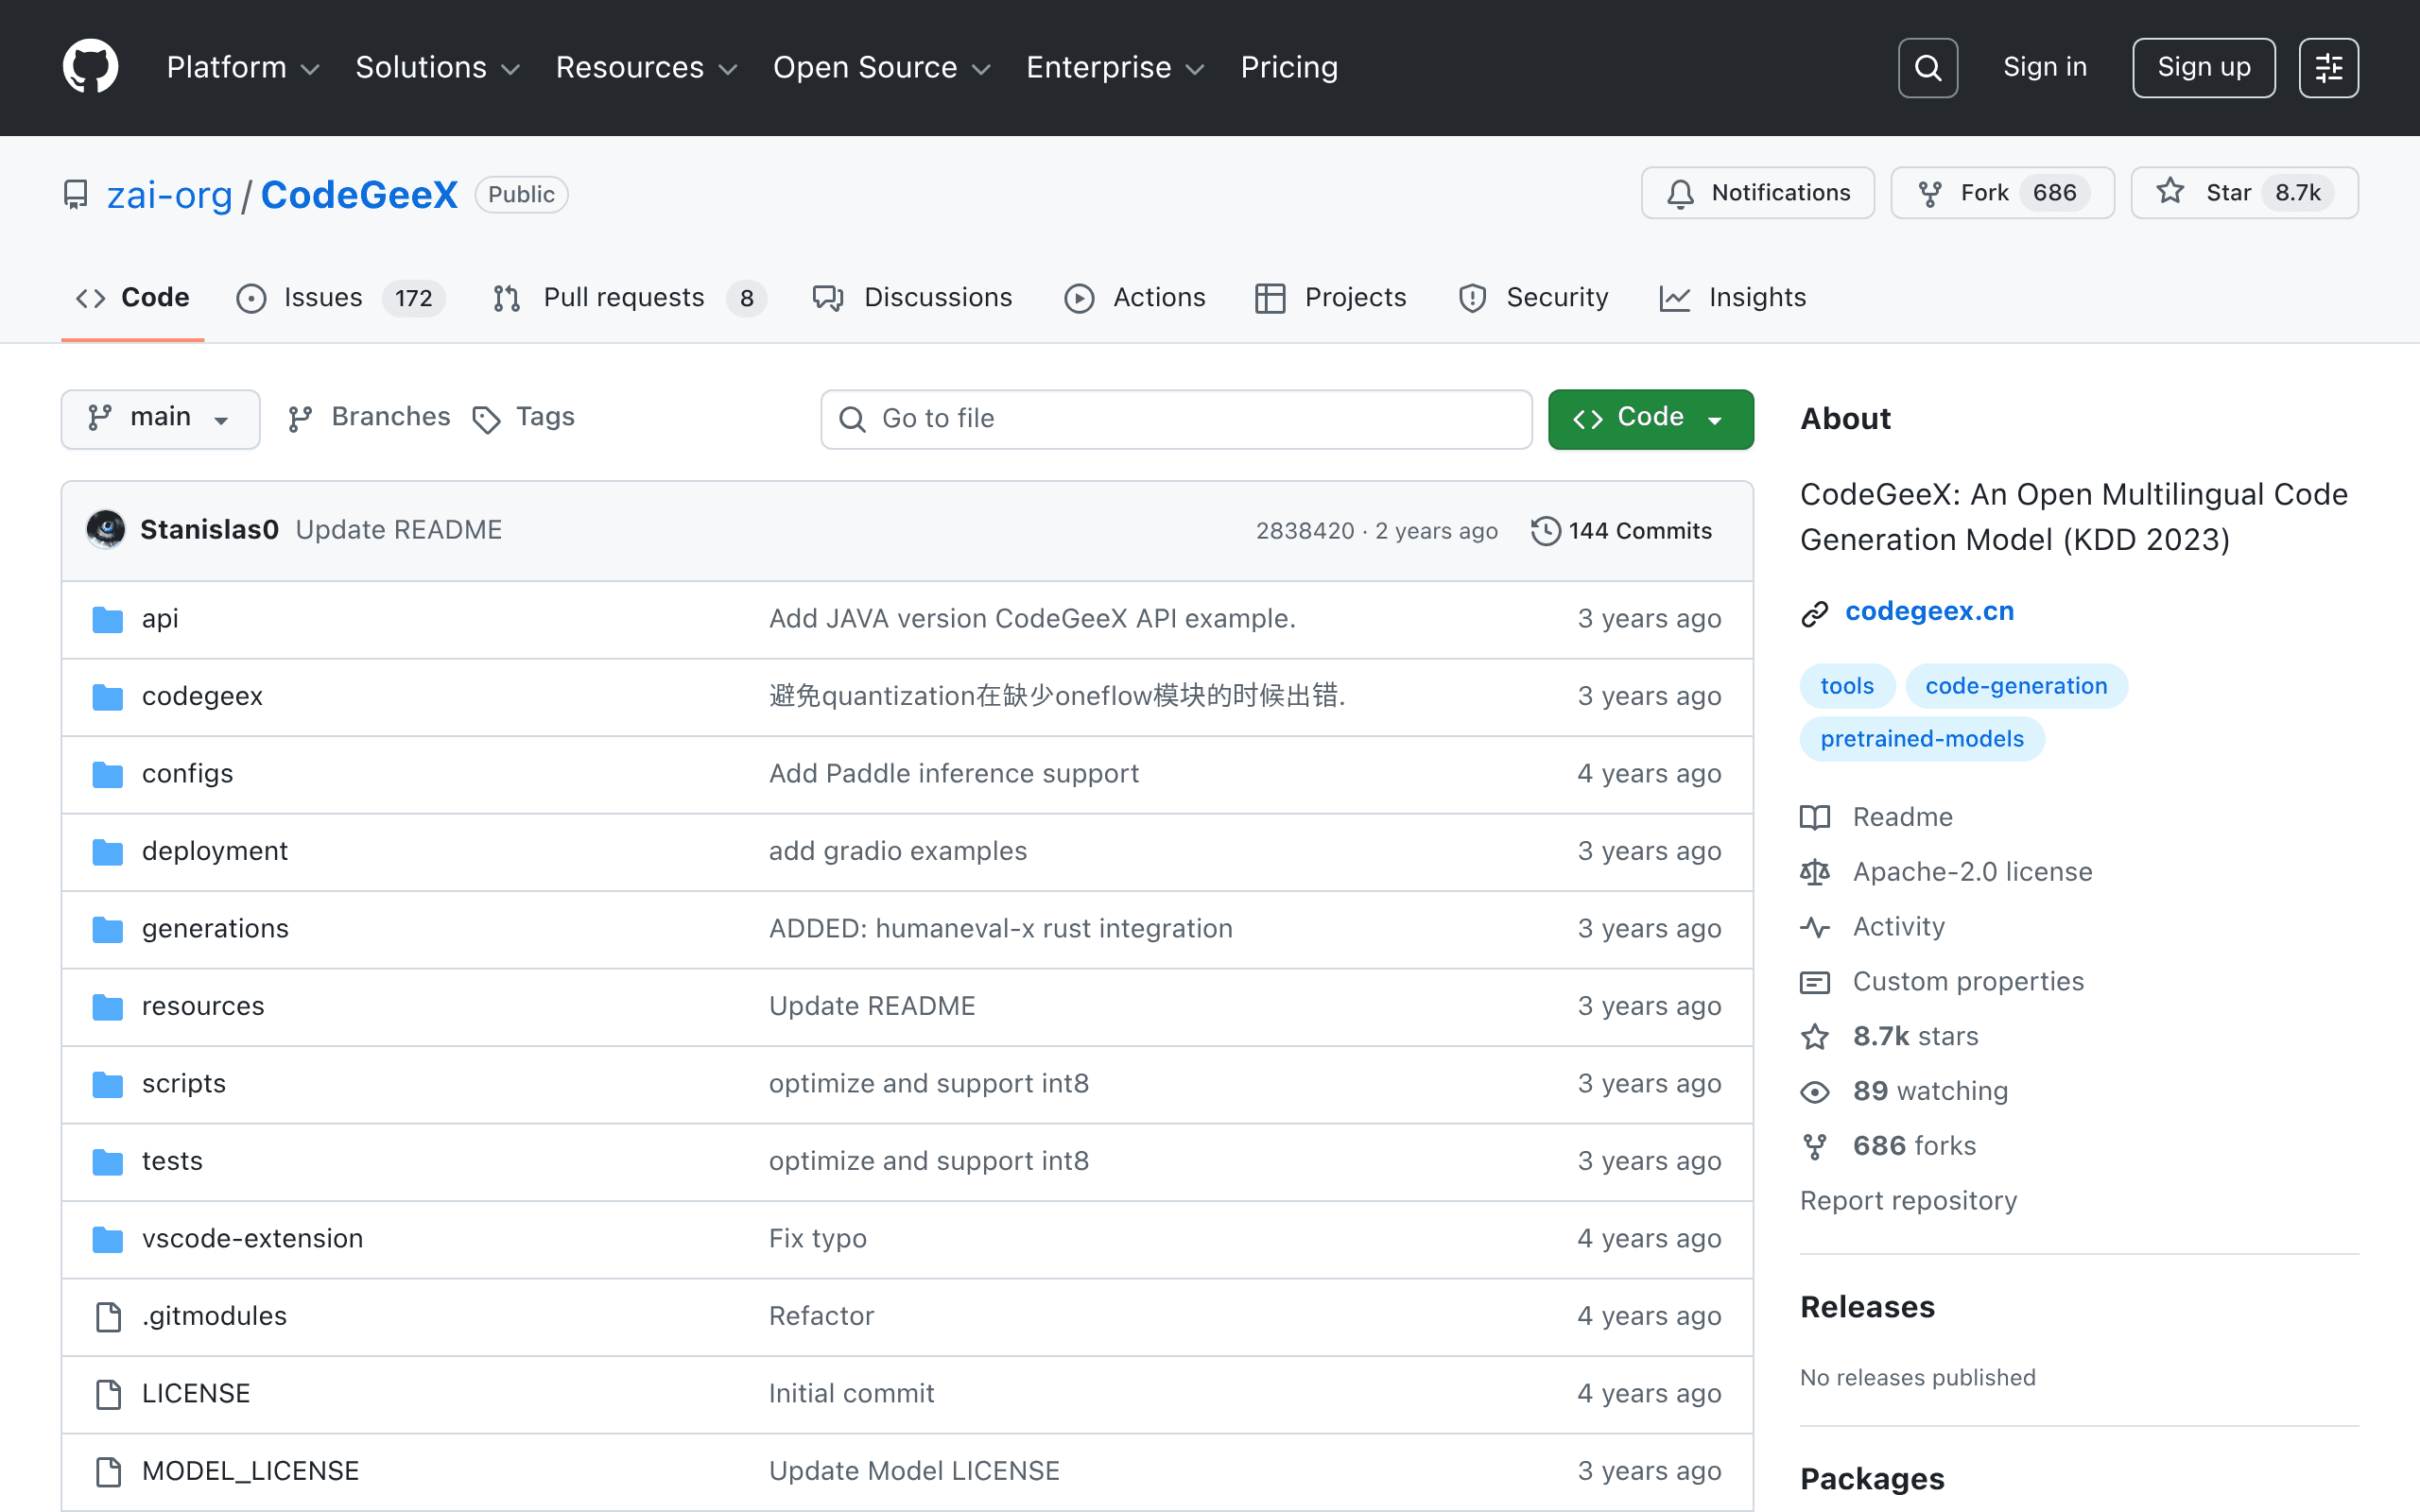
Task: Click Sign in
Action: (2045, 67)
